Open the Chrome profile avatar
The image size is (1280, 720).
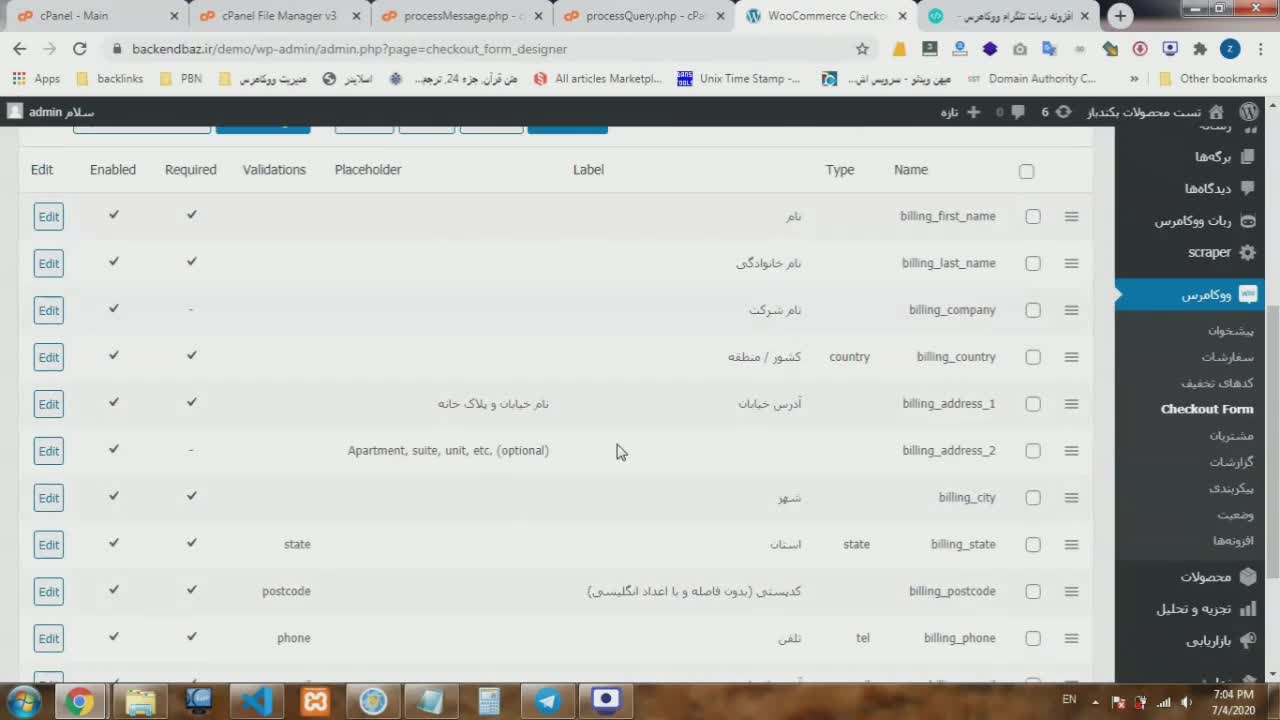(x=1230, y=48)
